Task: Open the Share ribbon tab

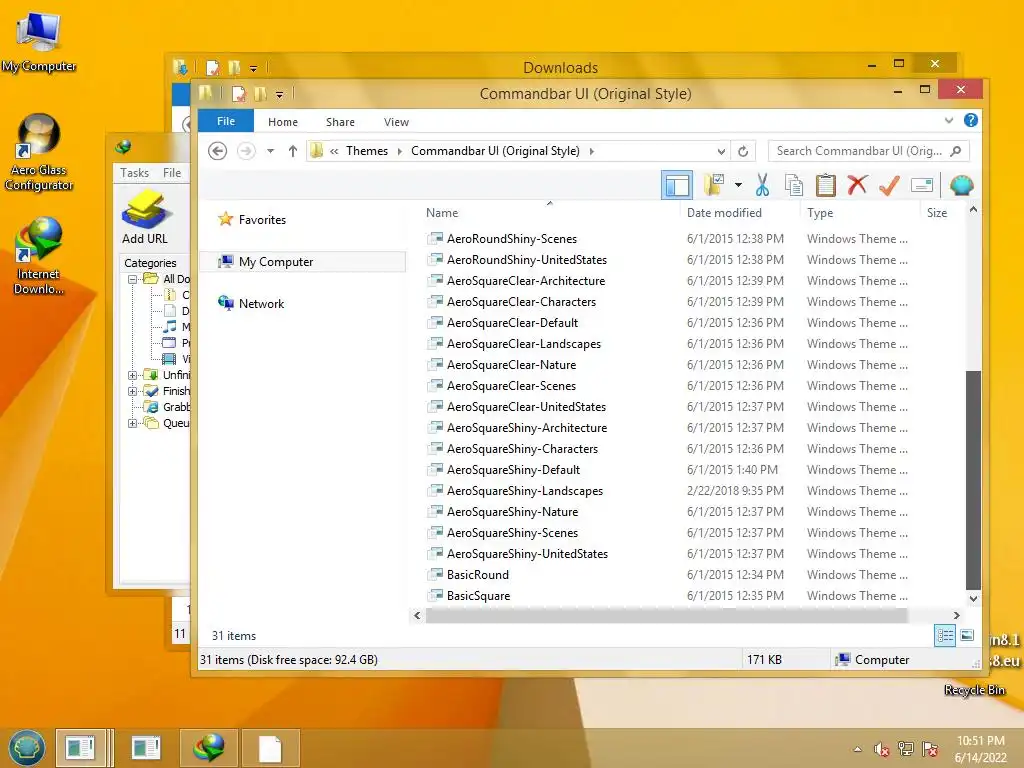Action: 340,122
